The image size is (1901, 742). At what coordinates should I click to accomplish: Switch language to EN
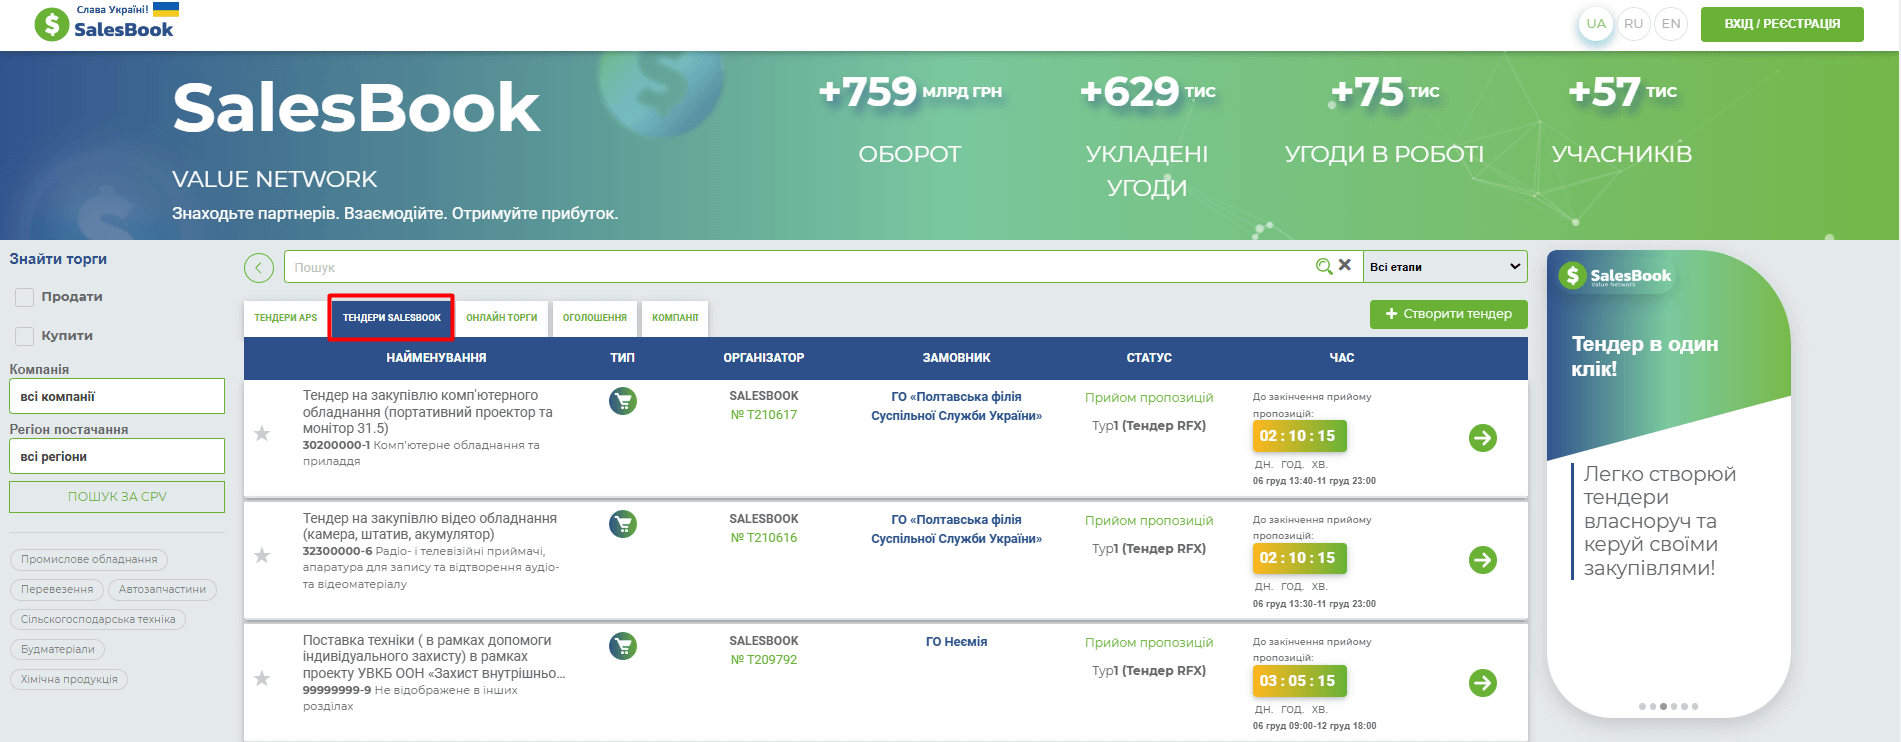1671,24
